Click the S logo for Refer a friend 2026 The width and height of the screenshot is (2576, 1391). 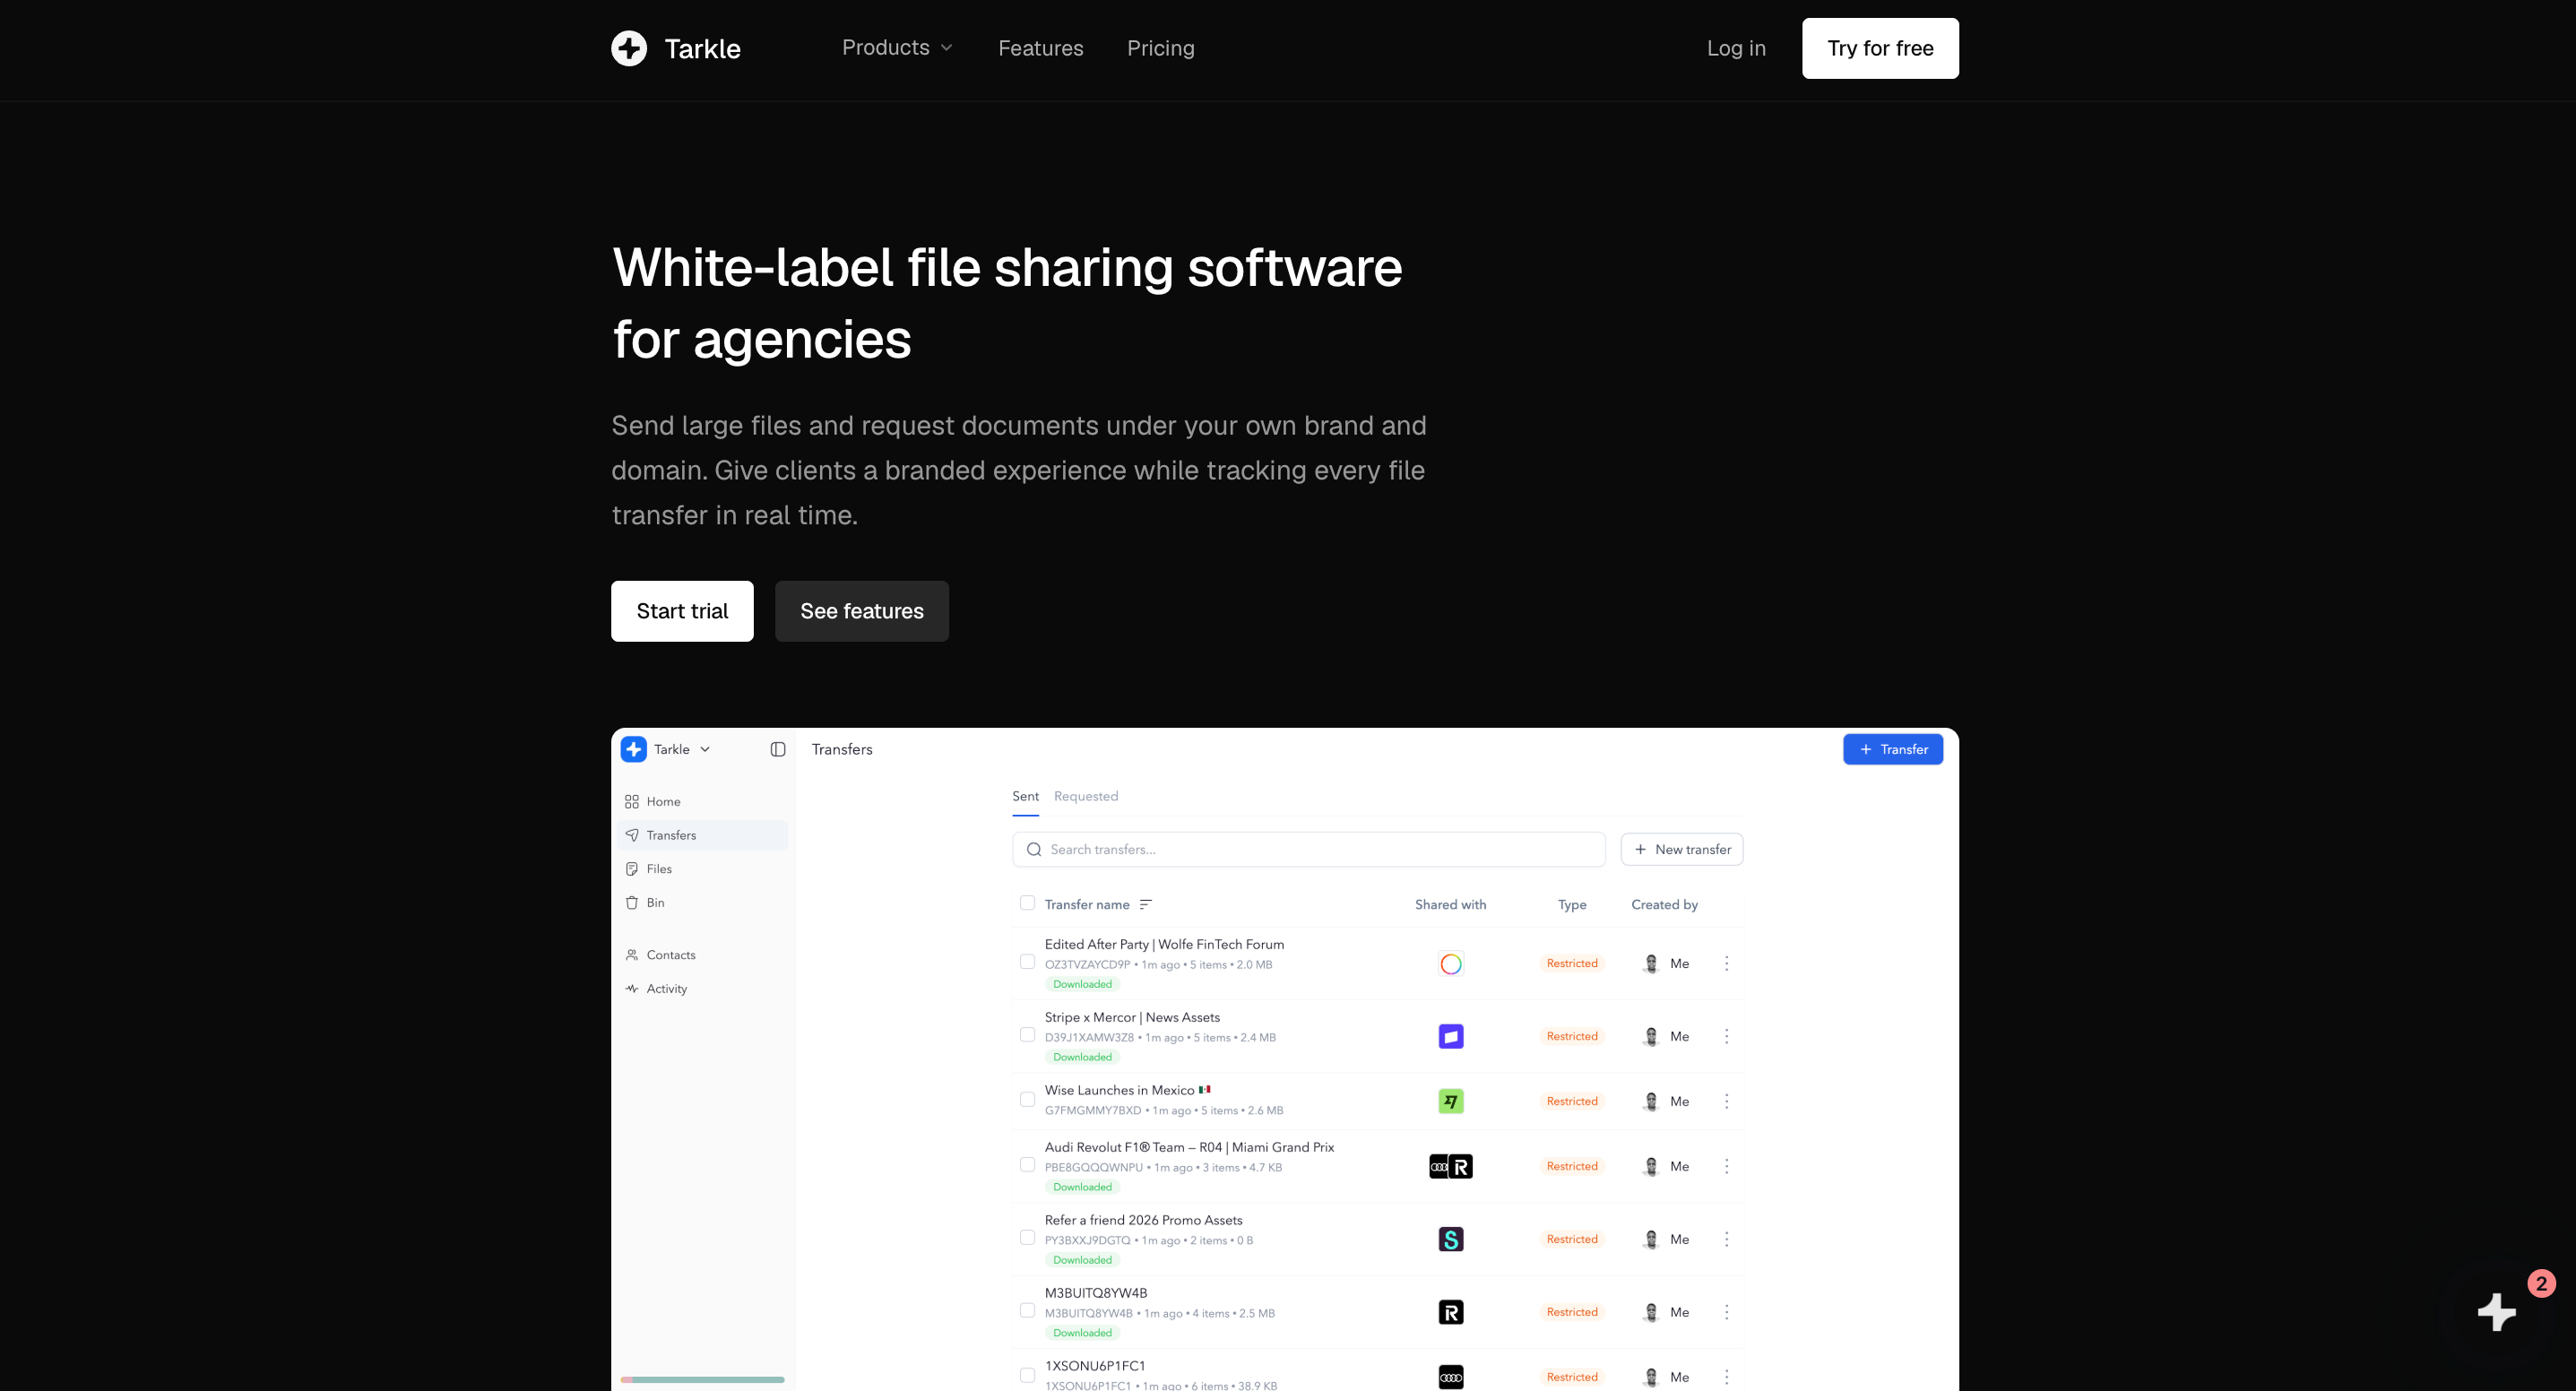(x=1451, y=1239)
